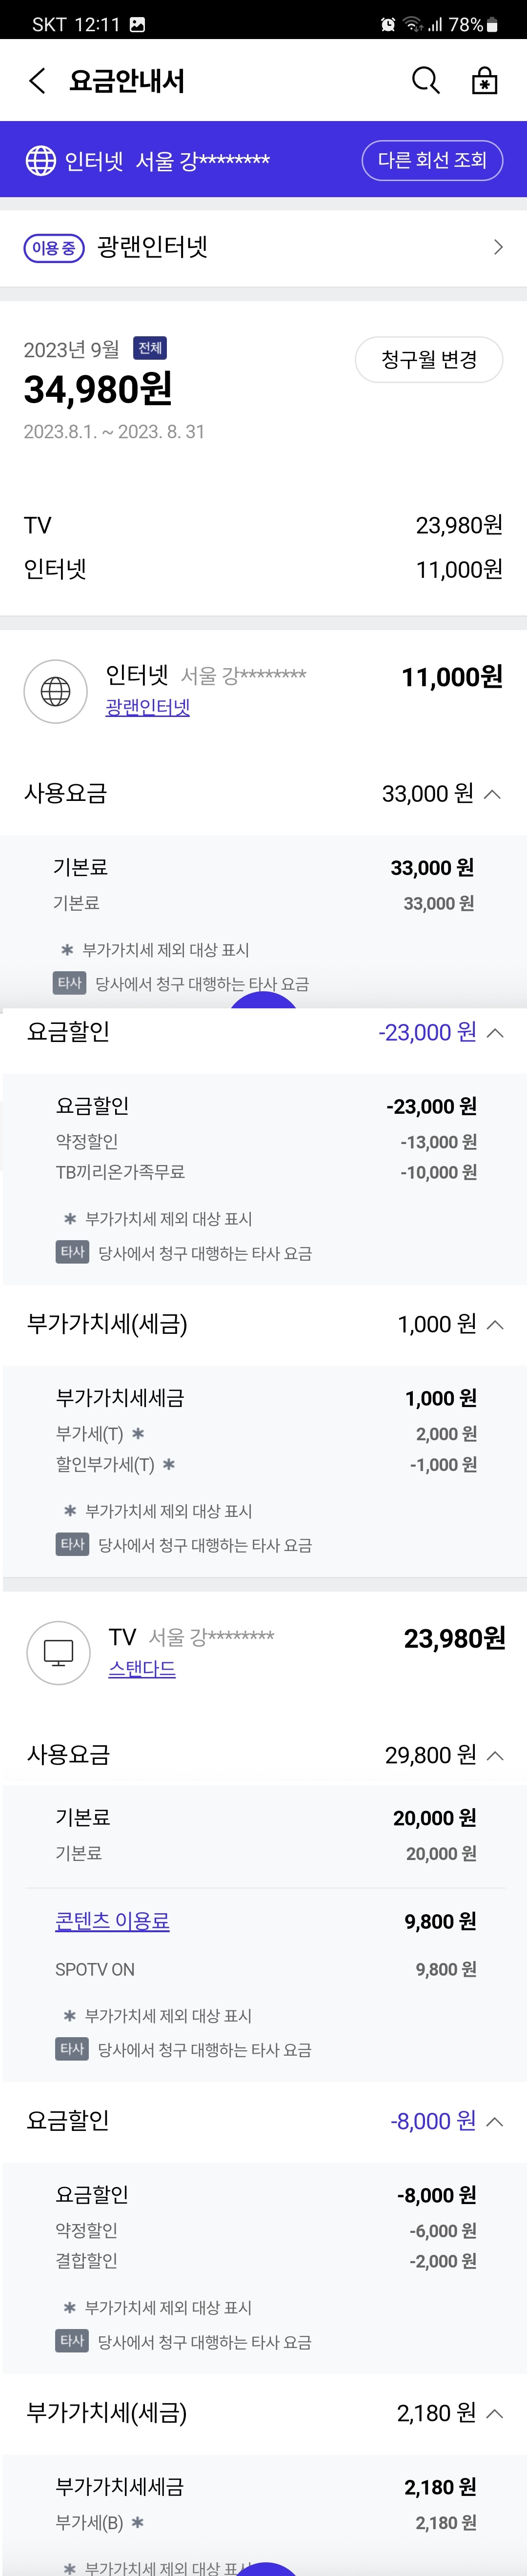Open the 콘텐츠 이용료 link

tap(112, 1921)
